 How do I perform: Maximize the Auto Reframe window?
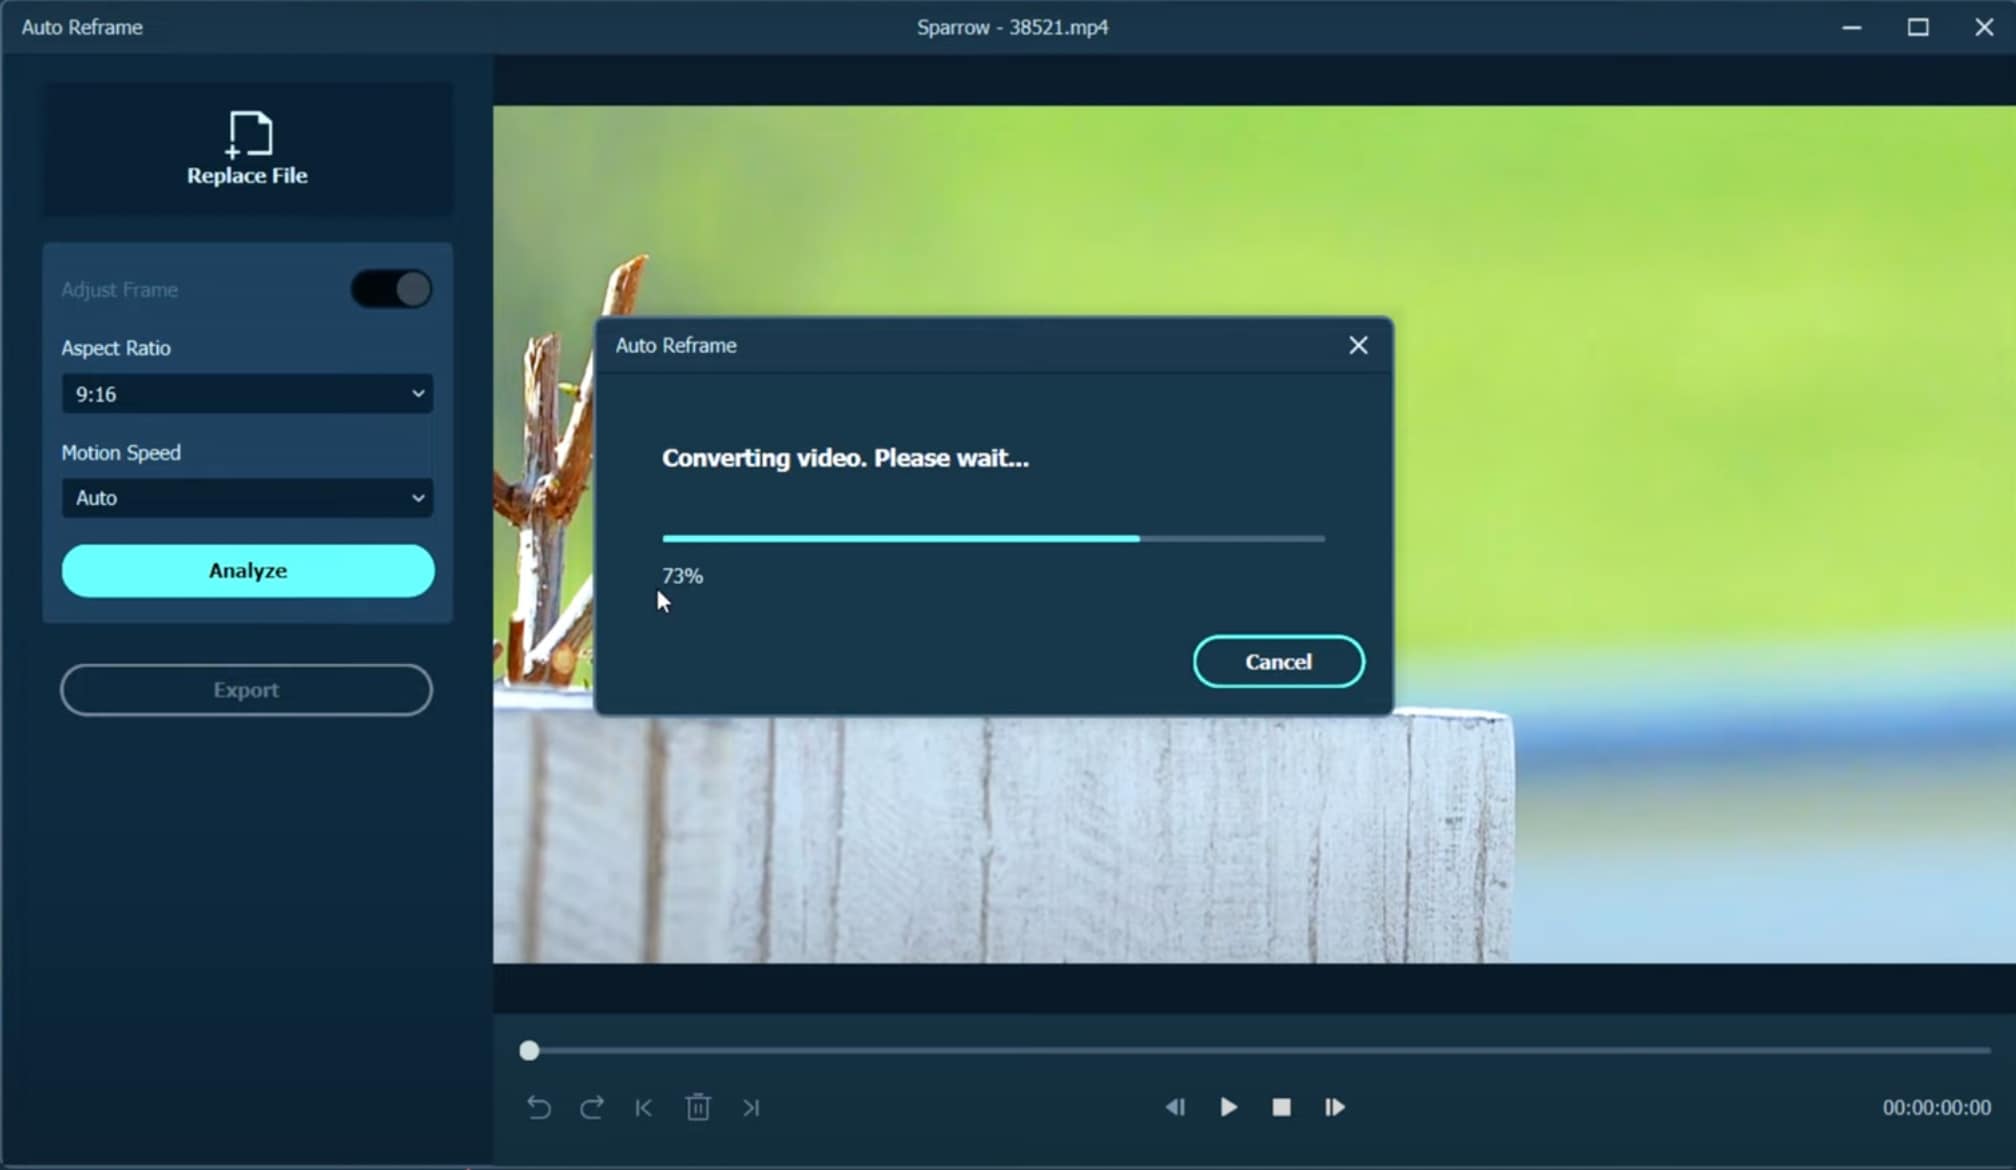point(1917,27)
